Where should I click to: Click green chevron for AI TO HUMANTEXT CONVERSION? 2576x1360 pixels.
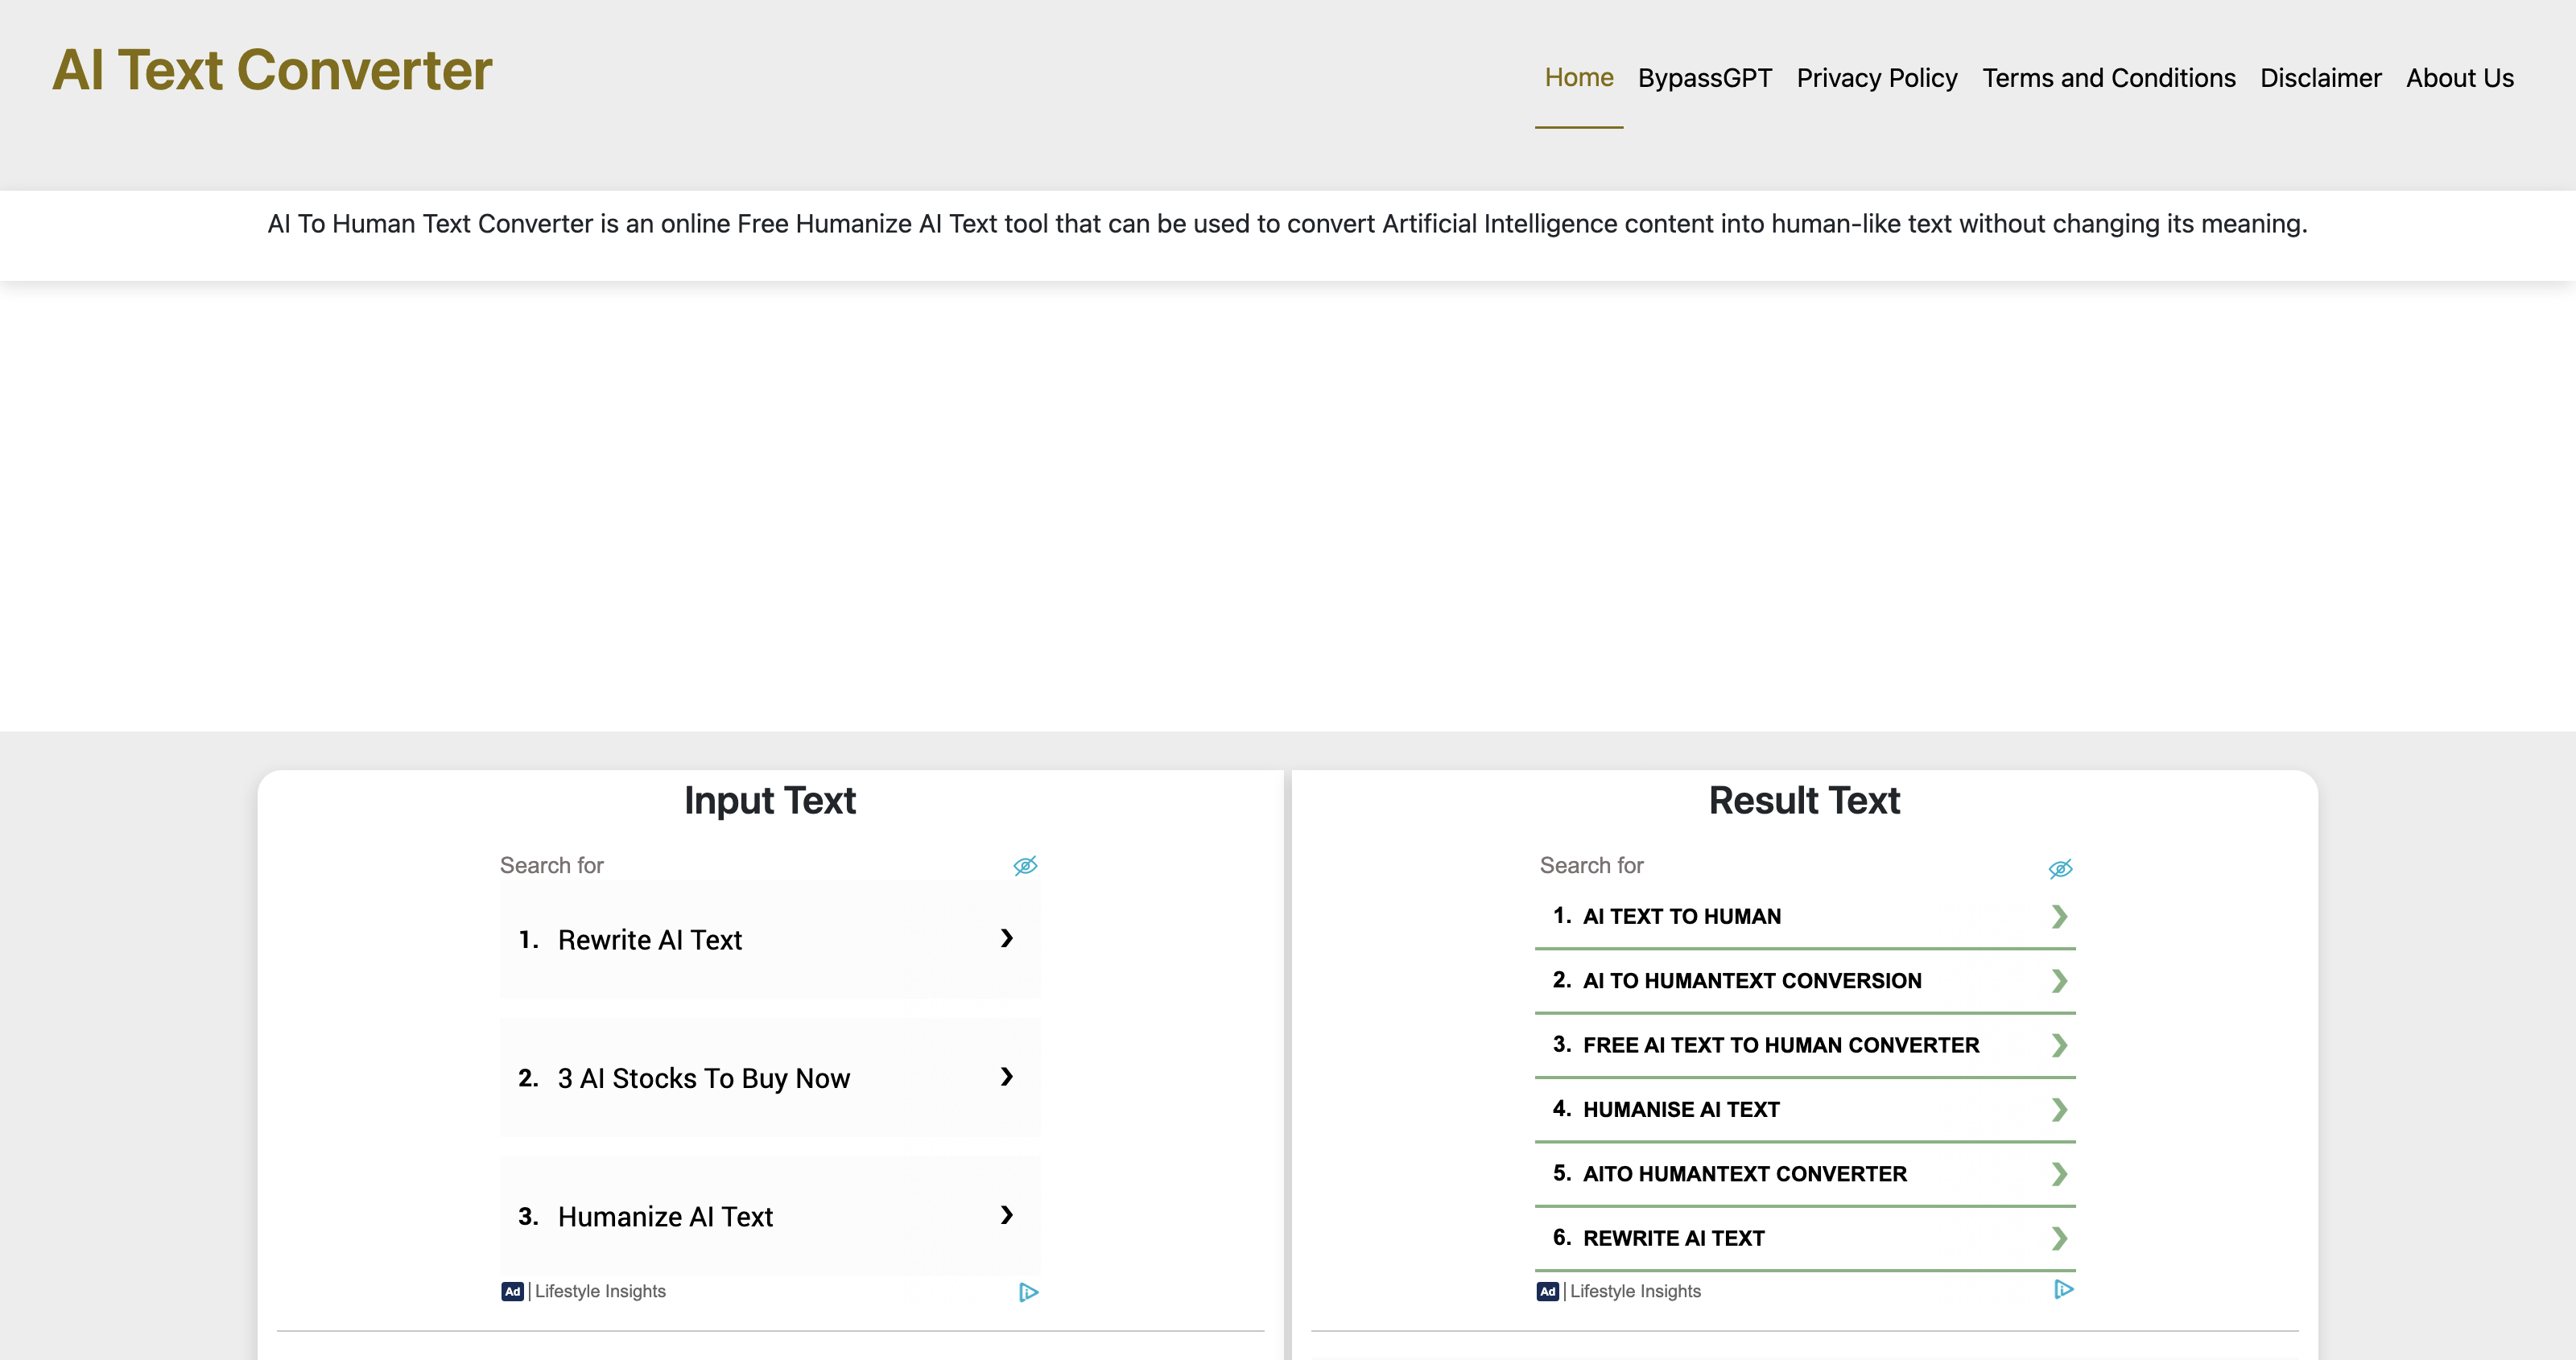[2059, 980]
